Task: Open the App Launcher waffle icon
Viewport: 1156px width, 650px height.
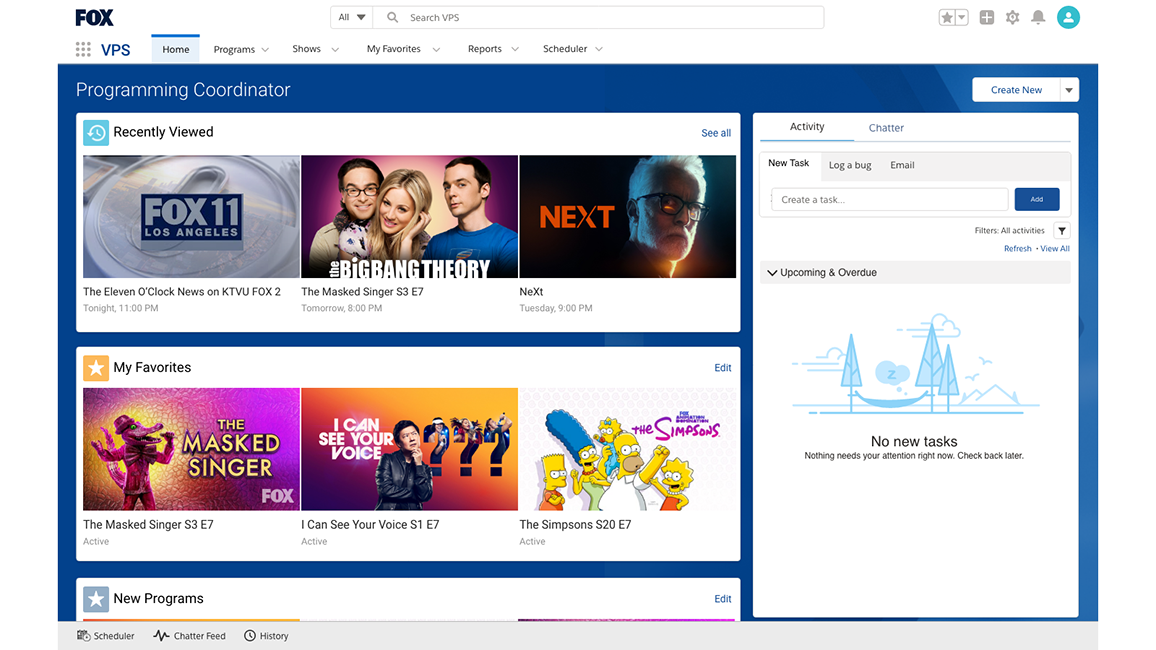Action: [x=83, y=48]
